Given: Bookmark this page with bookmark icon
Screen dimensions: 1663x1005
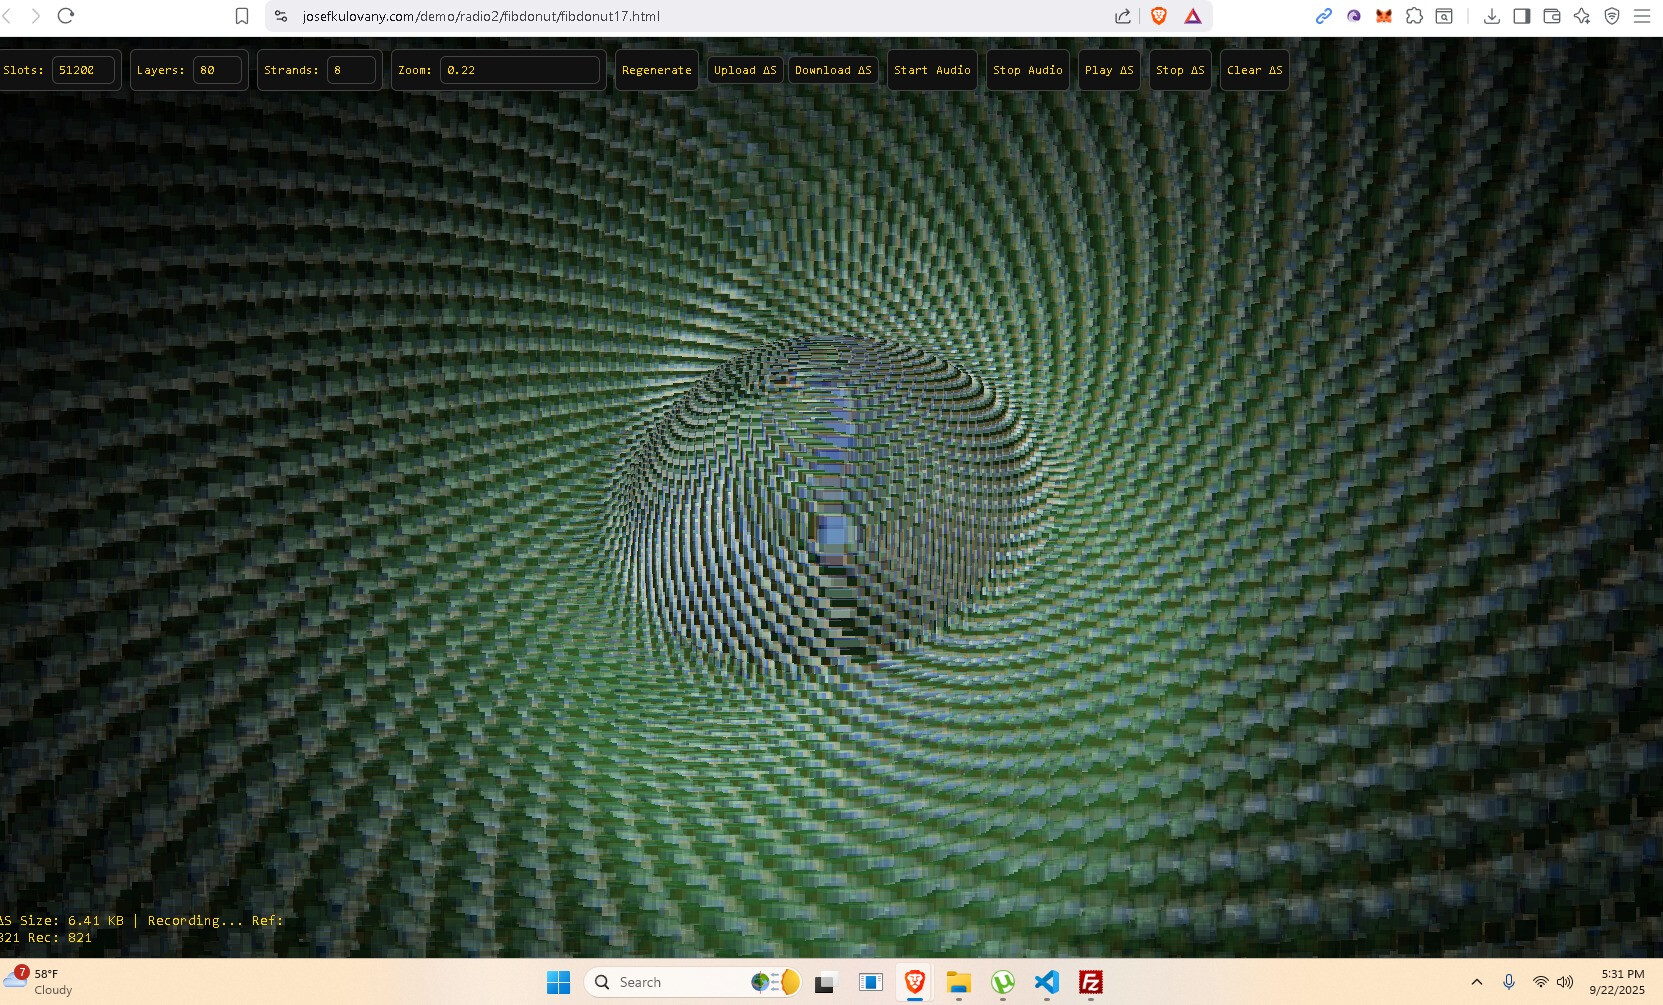Looking at the screenshot, I should (242, 16).
